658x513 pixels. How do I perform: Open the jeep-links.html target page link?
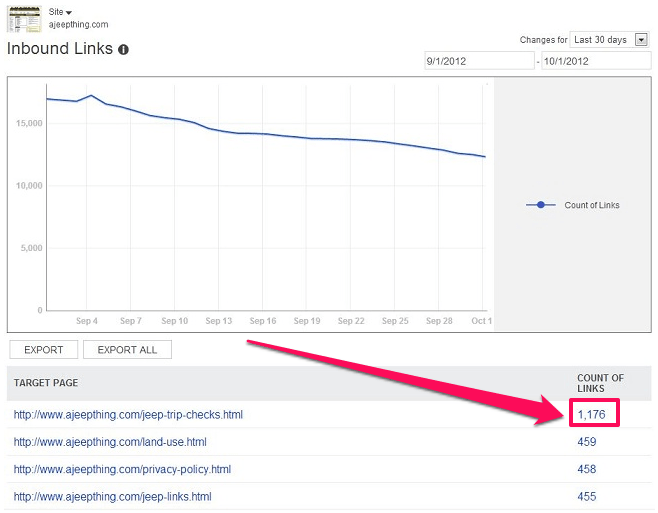112,497
